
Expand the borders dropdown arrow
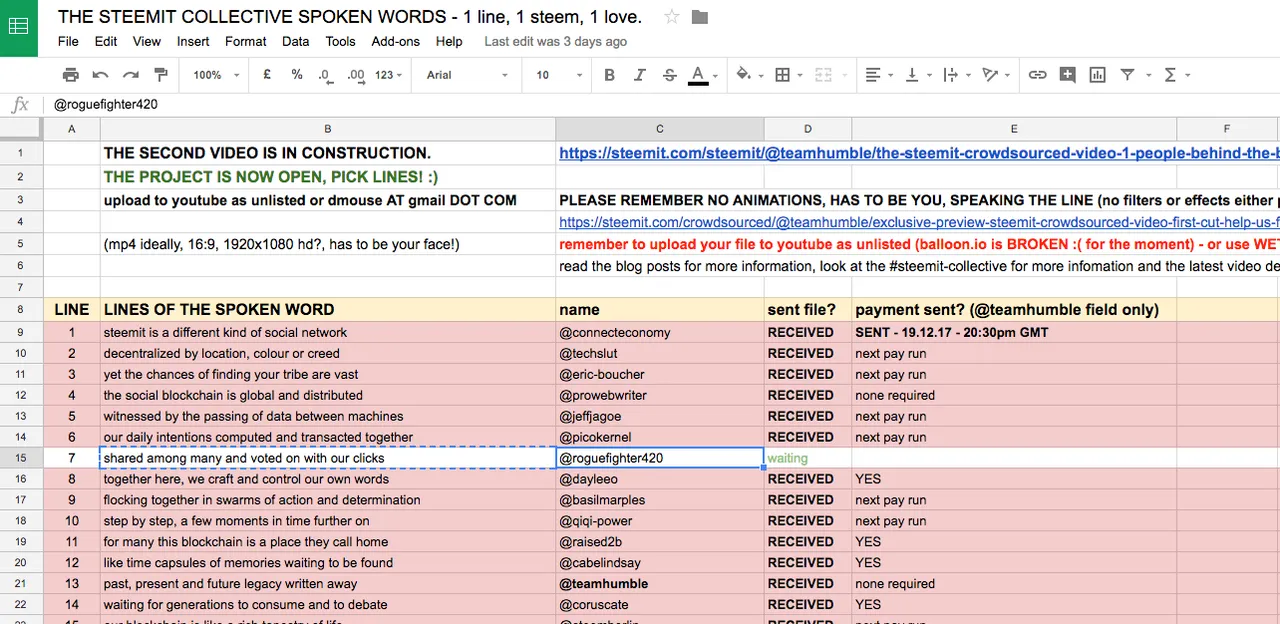[x=799, y=75]
